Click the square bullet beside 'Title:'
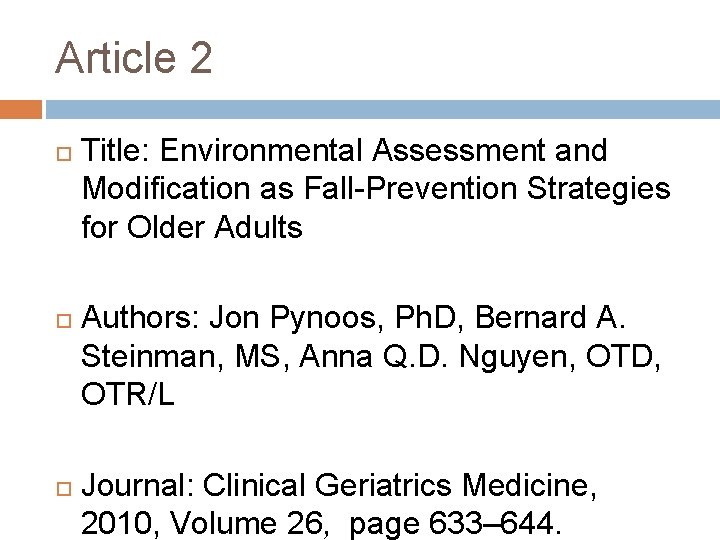This screenshot has width=720, height=540. pos(64,153)
